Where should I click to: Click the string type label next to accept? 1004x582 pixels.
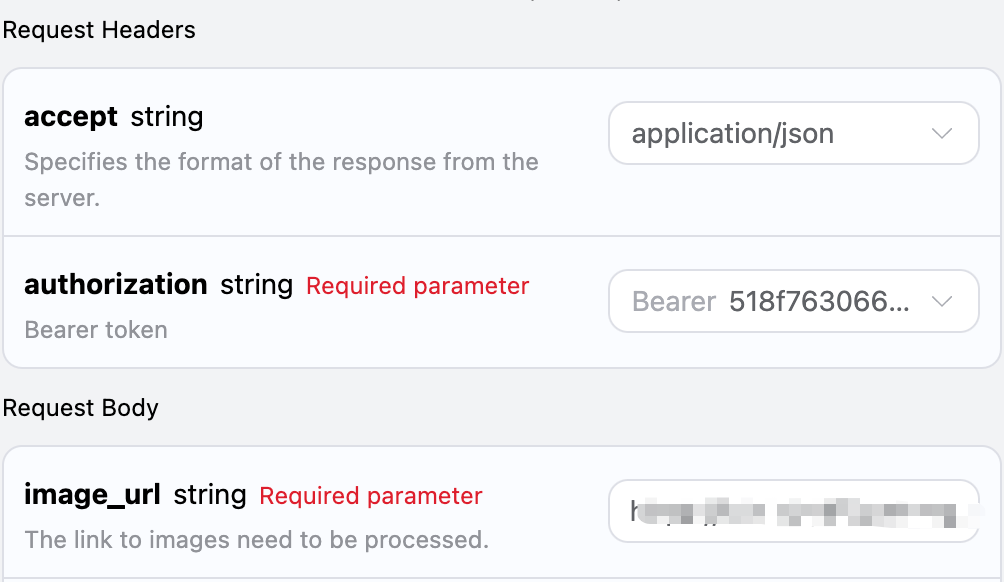[167, 117]
